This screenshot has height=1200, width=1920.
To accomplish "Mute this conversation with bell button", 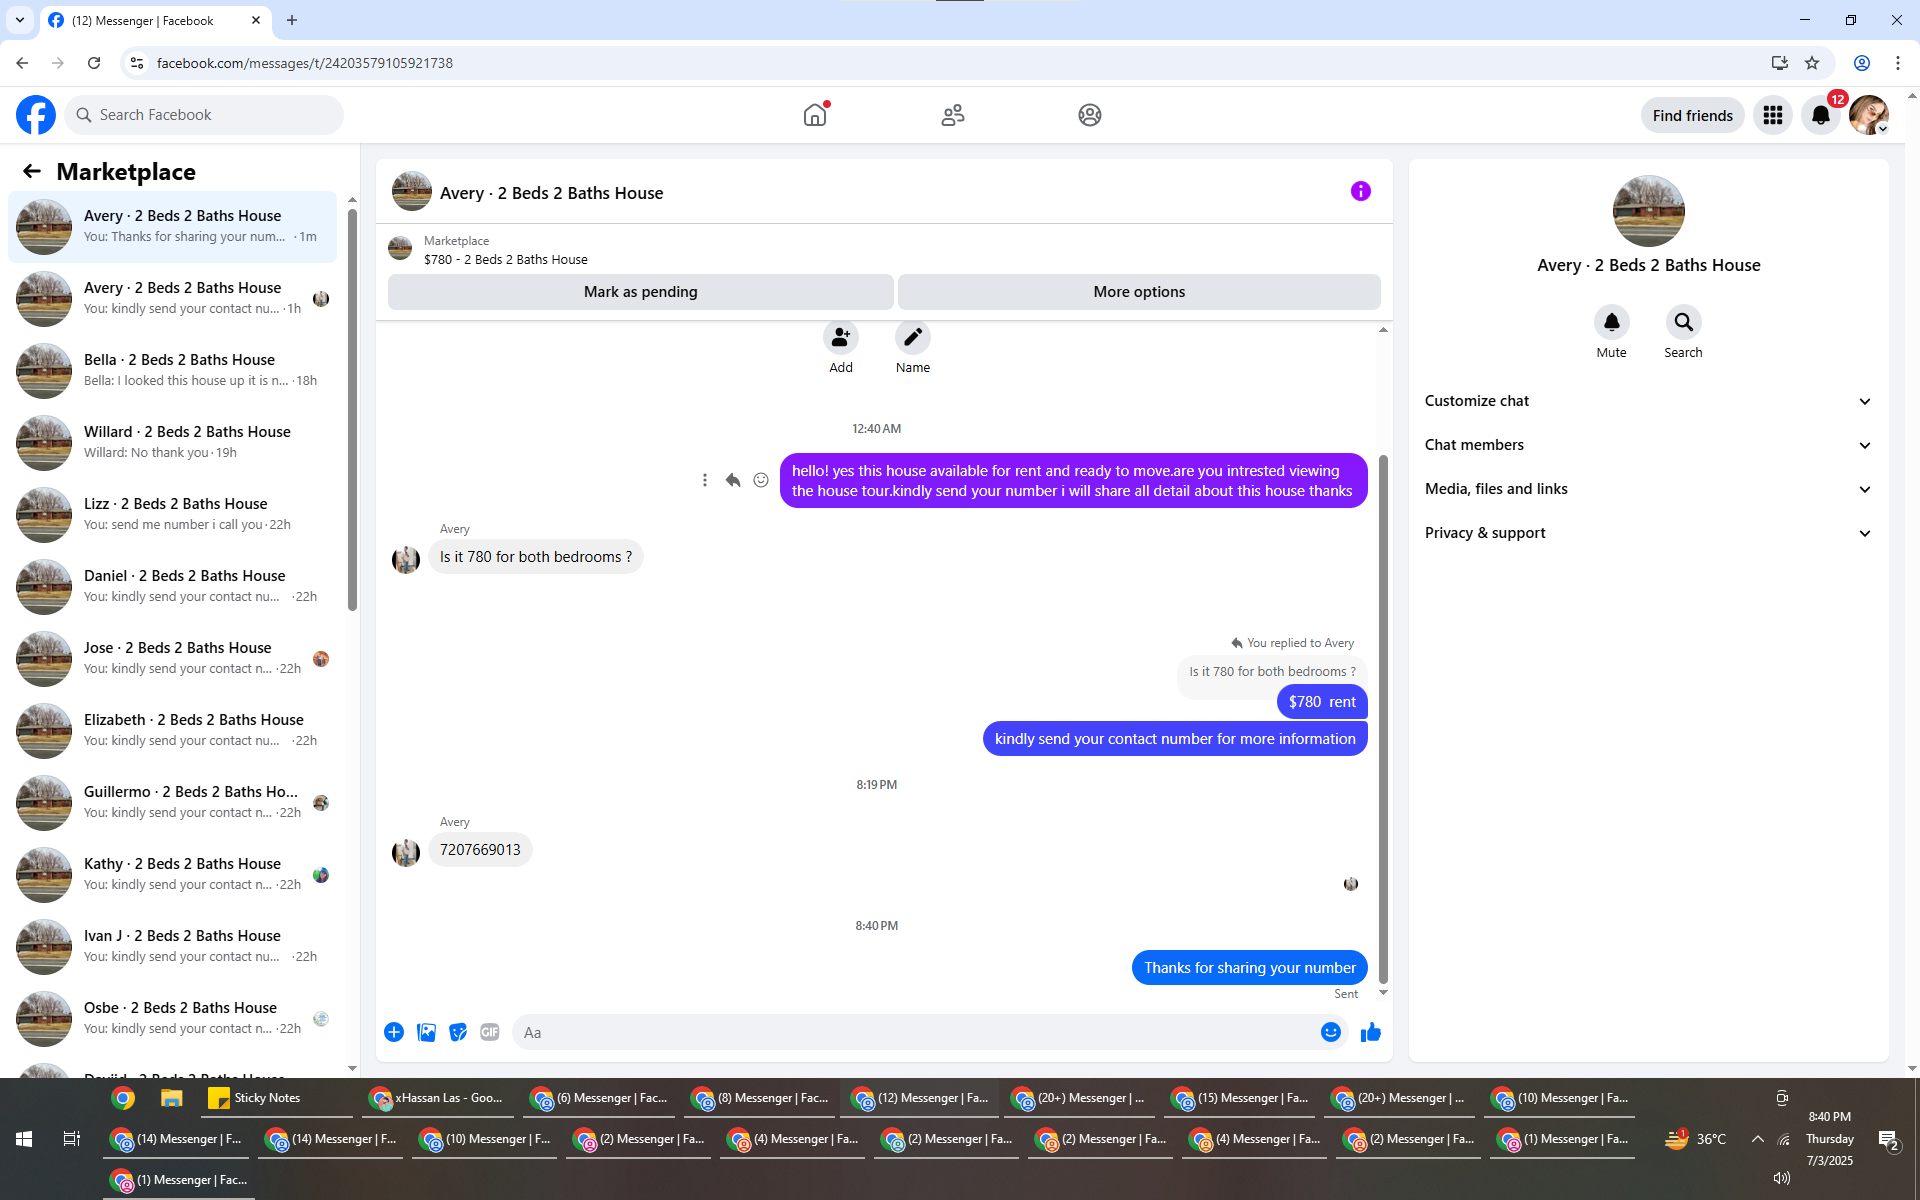I will tap(1611, 323).
